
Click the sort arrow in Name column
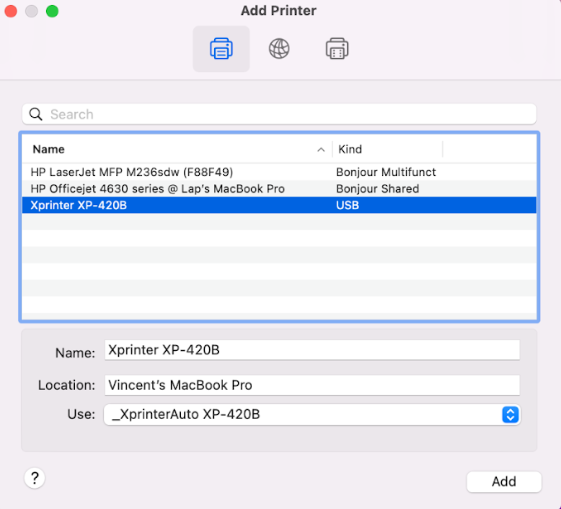coord(321,150)
